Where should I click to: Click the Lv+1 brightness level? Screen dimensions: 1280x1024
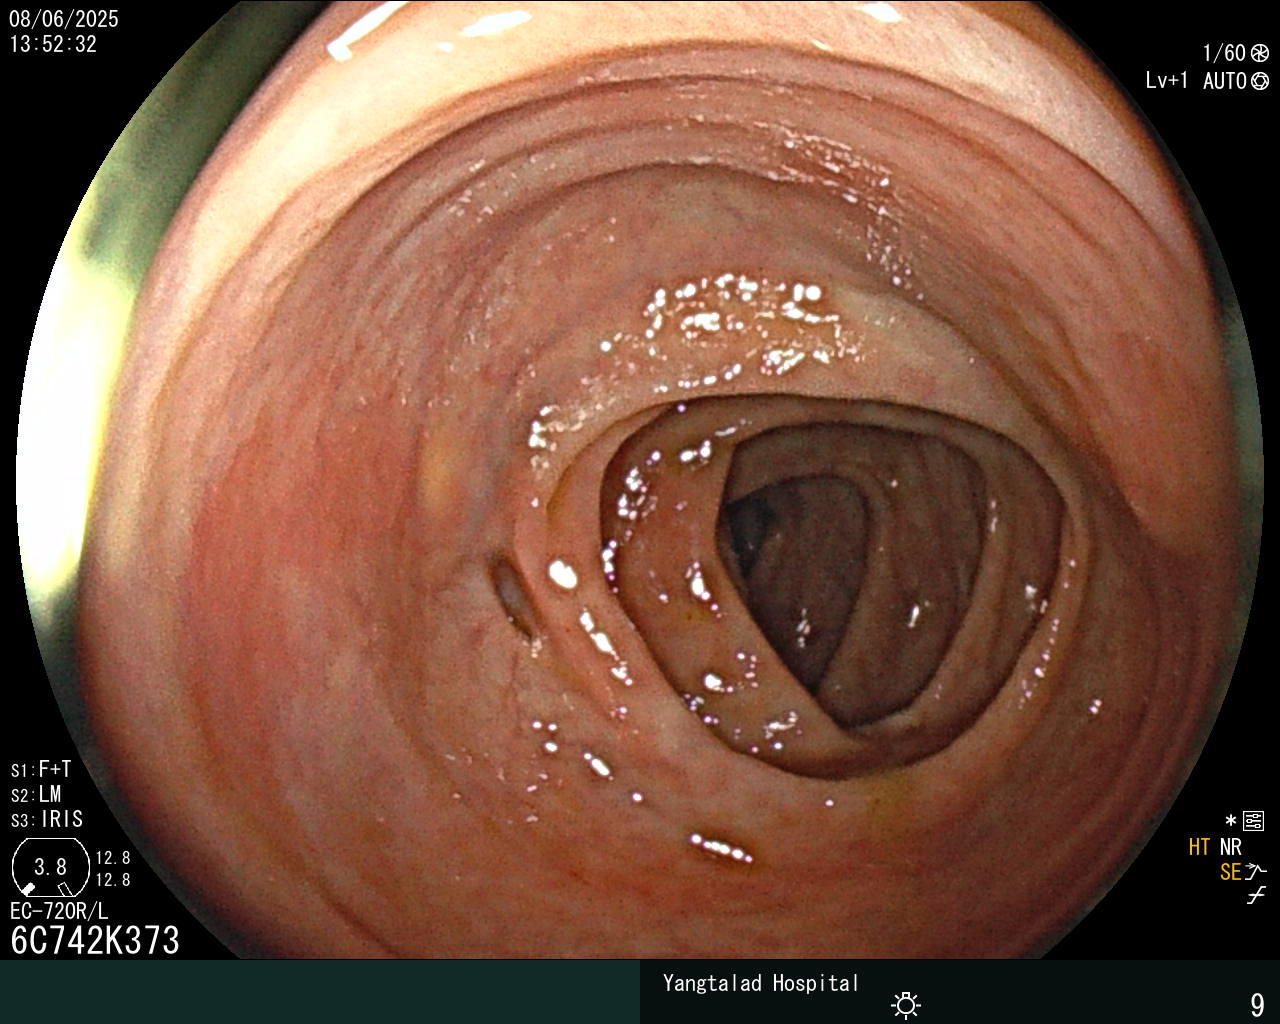point(1167,81)
